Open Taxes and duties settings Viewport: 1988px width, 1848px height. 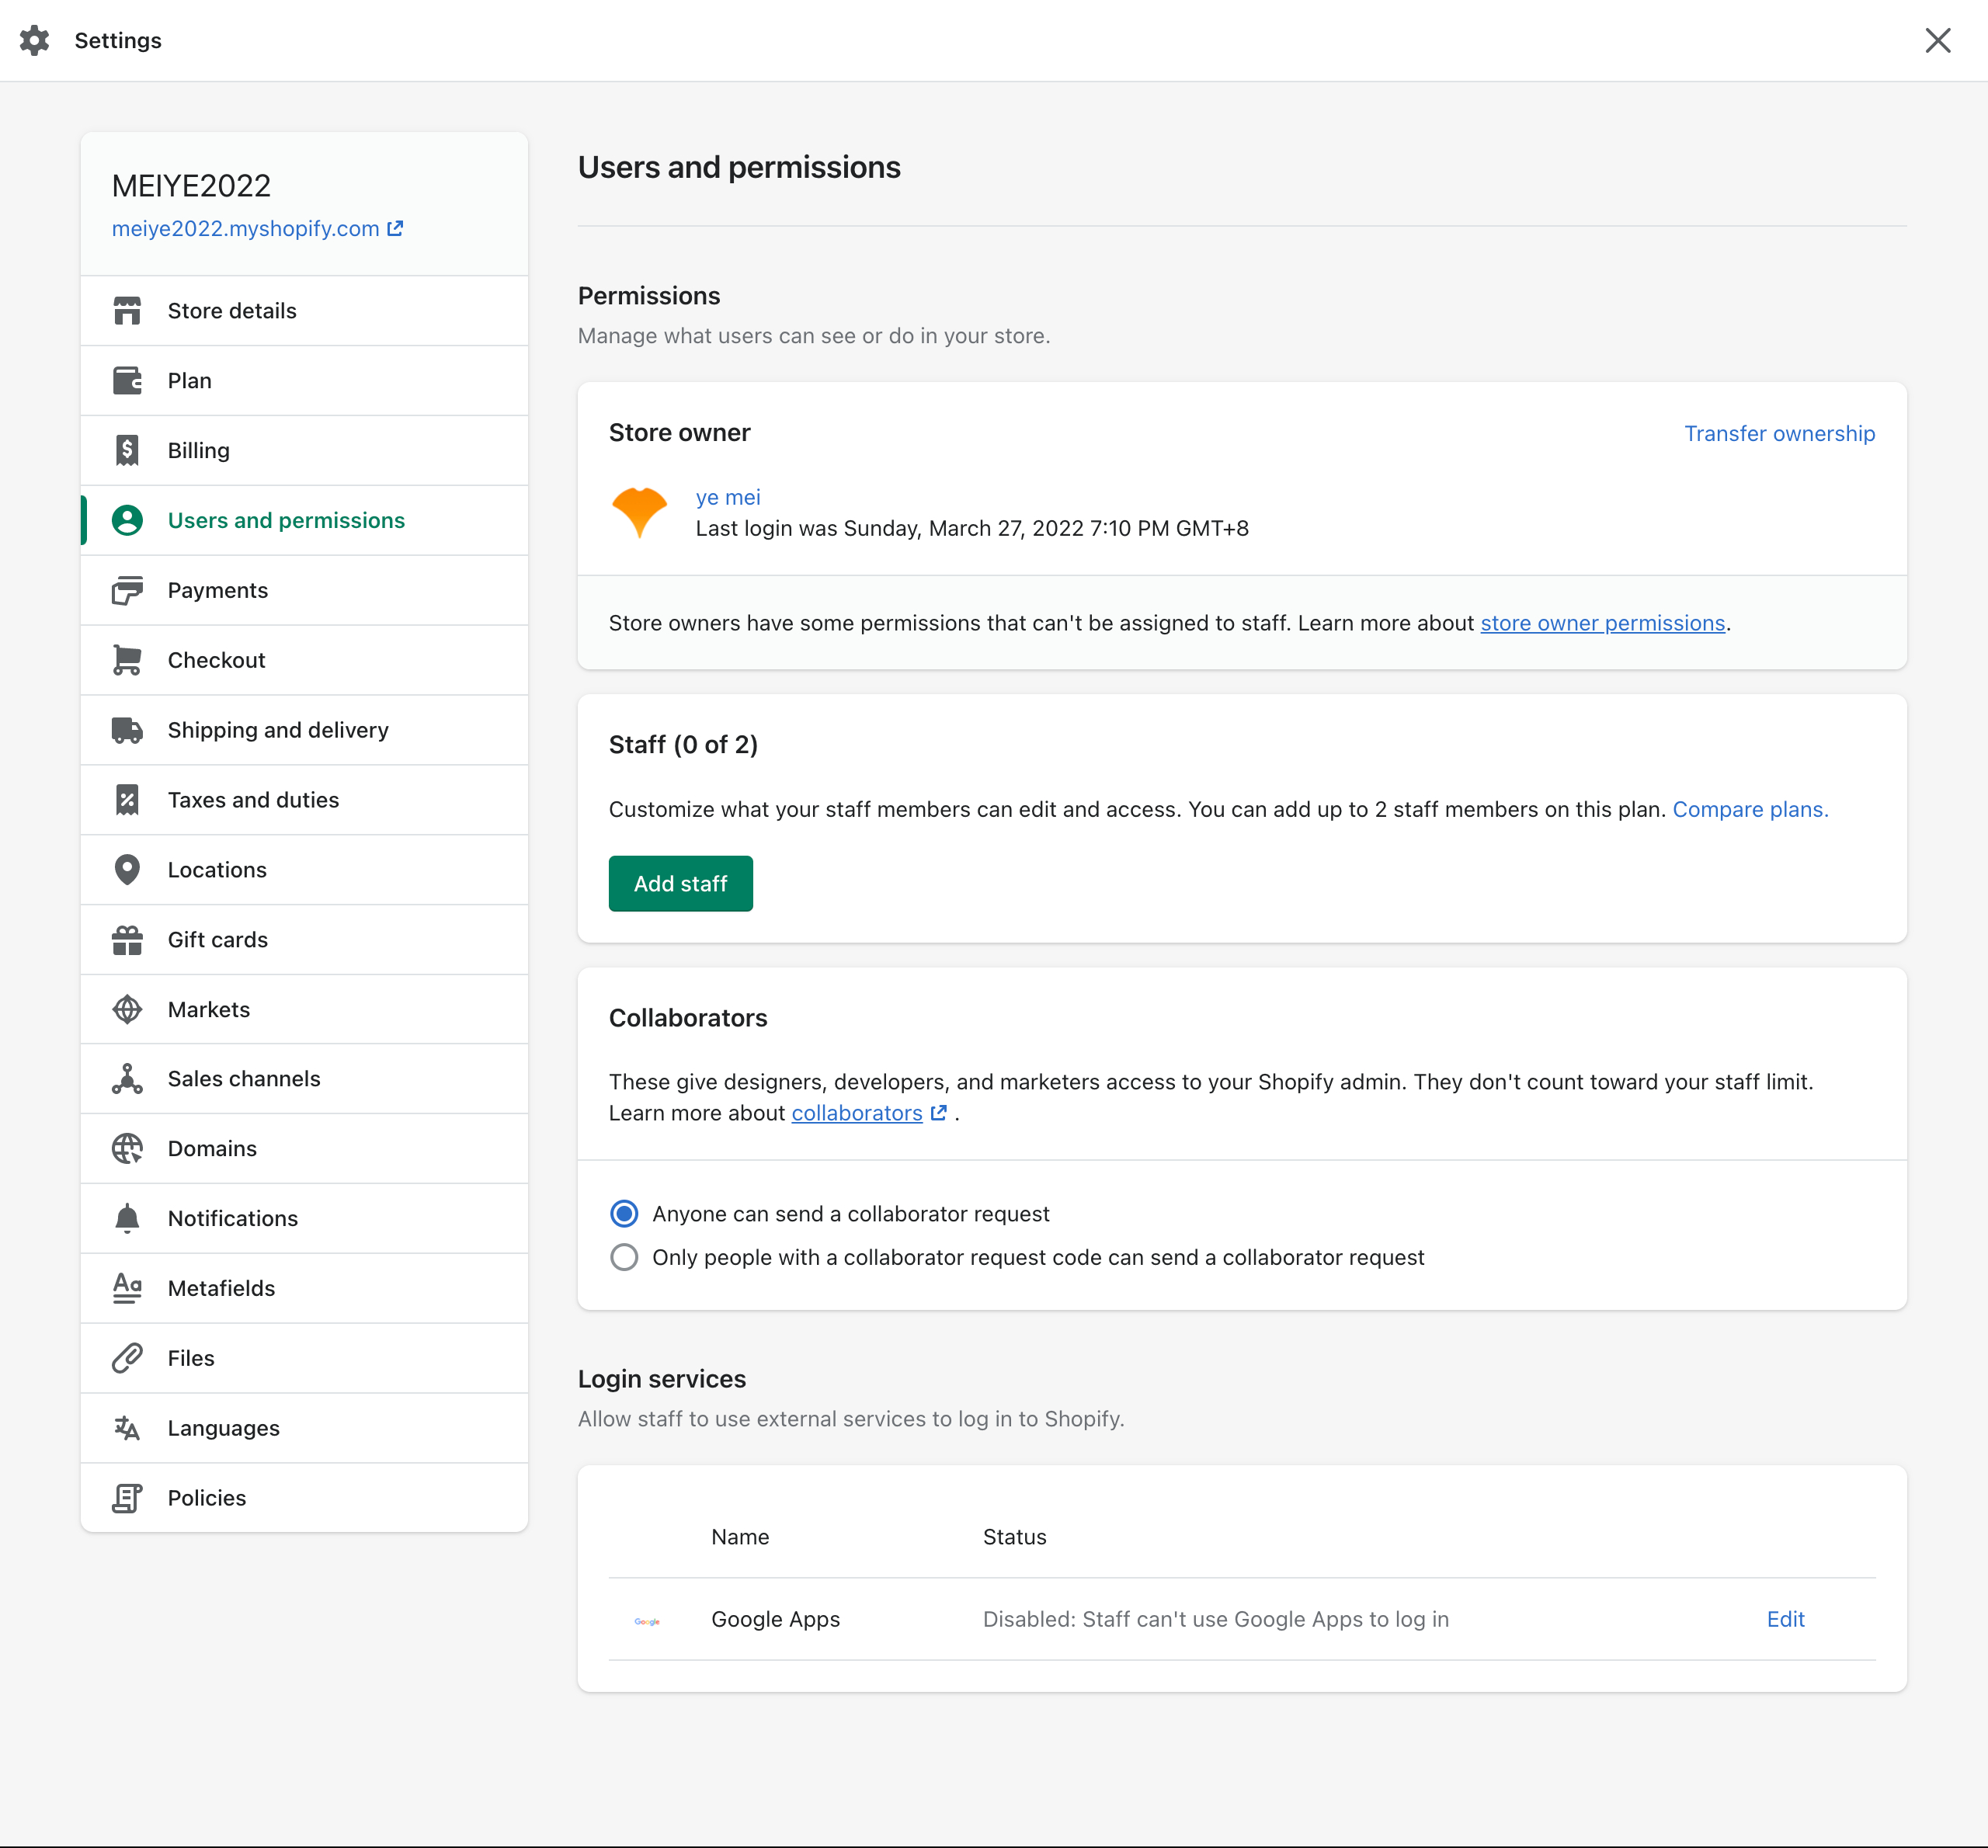click(304, 800)
